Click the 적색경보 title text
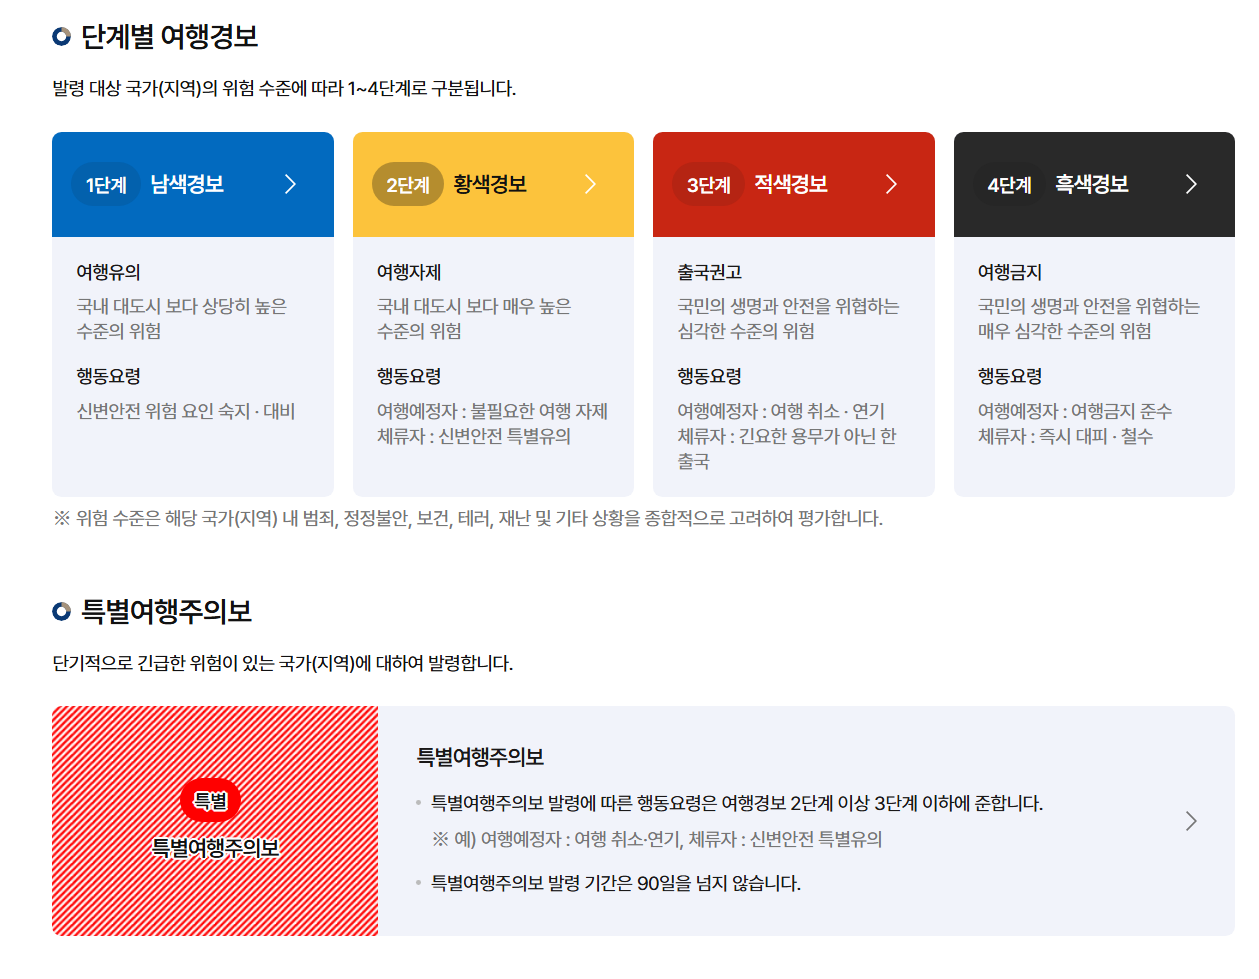The height and width of the screenshot is (979, 1259). coord(790,184)
